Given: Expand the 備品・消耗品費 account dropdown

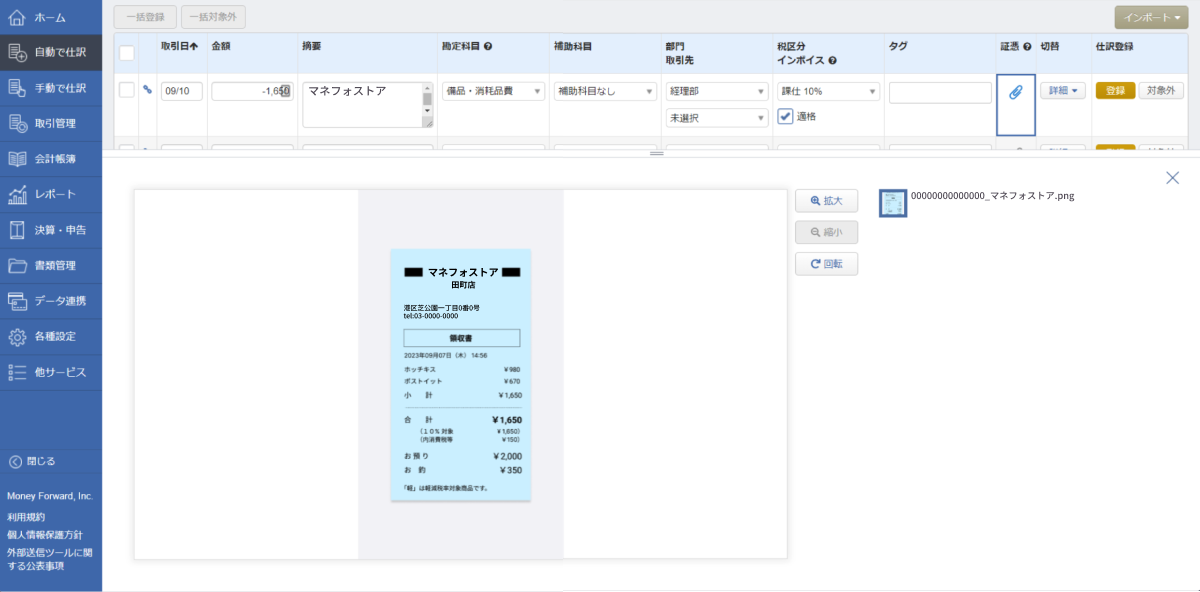Looking at the screenshot, I should point(493,91).
